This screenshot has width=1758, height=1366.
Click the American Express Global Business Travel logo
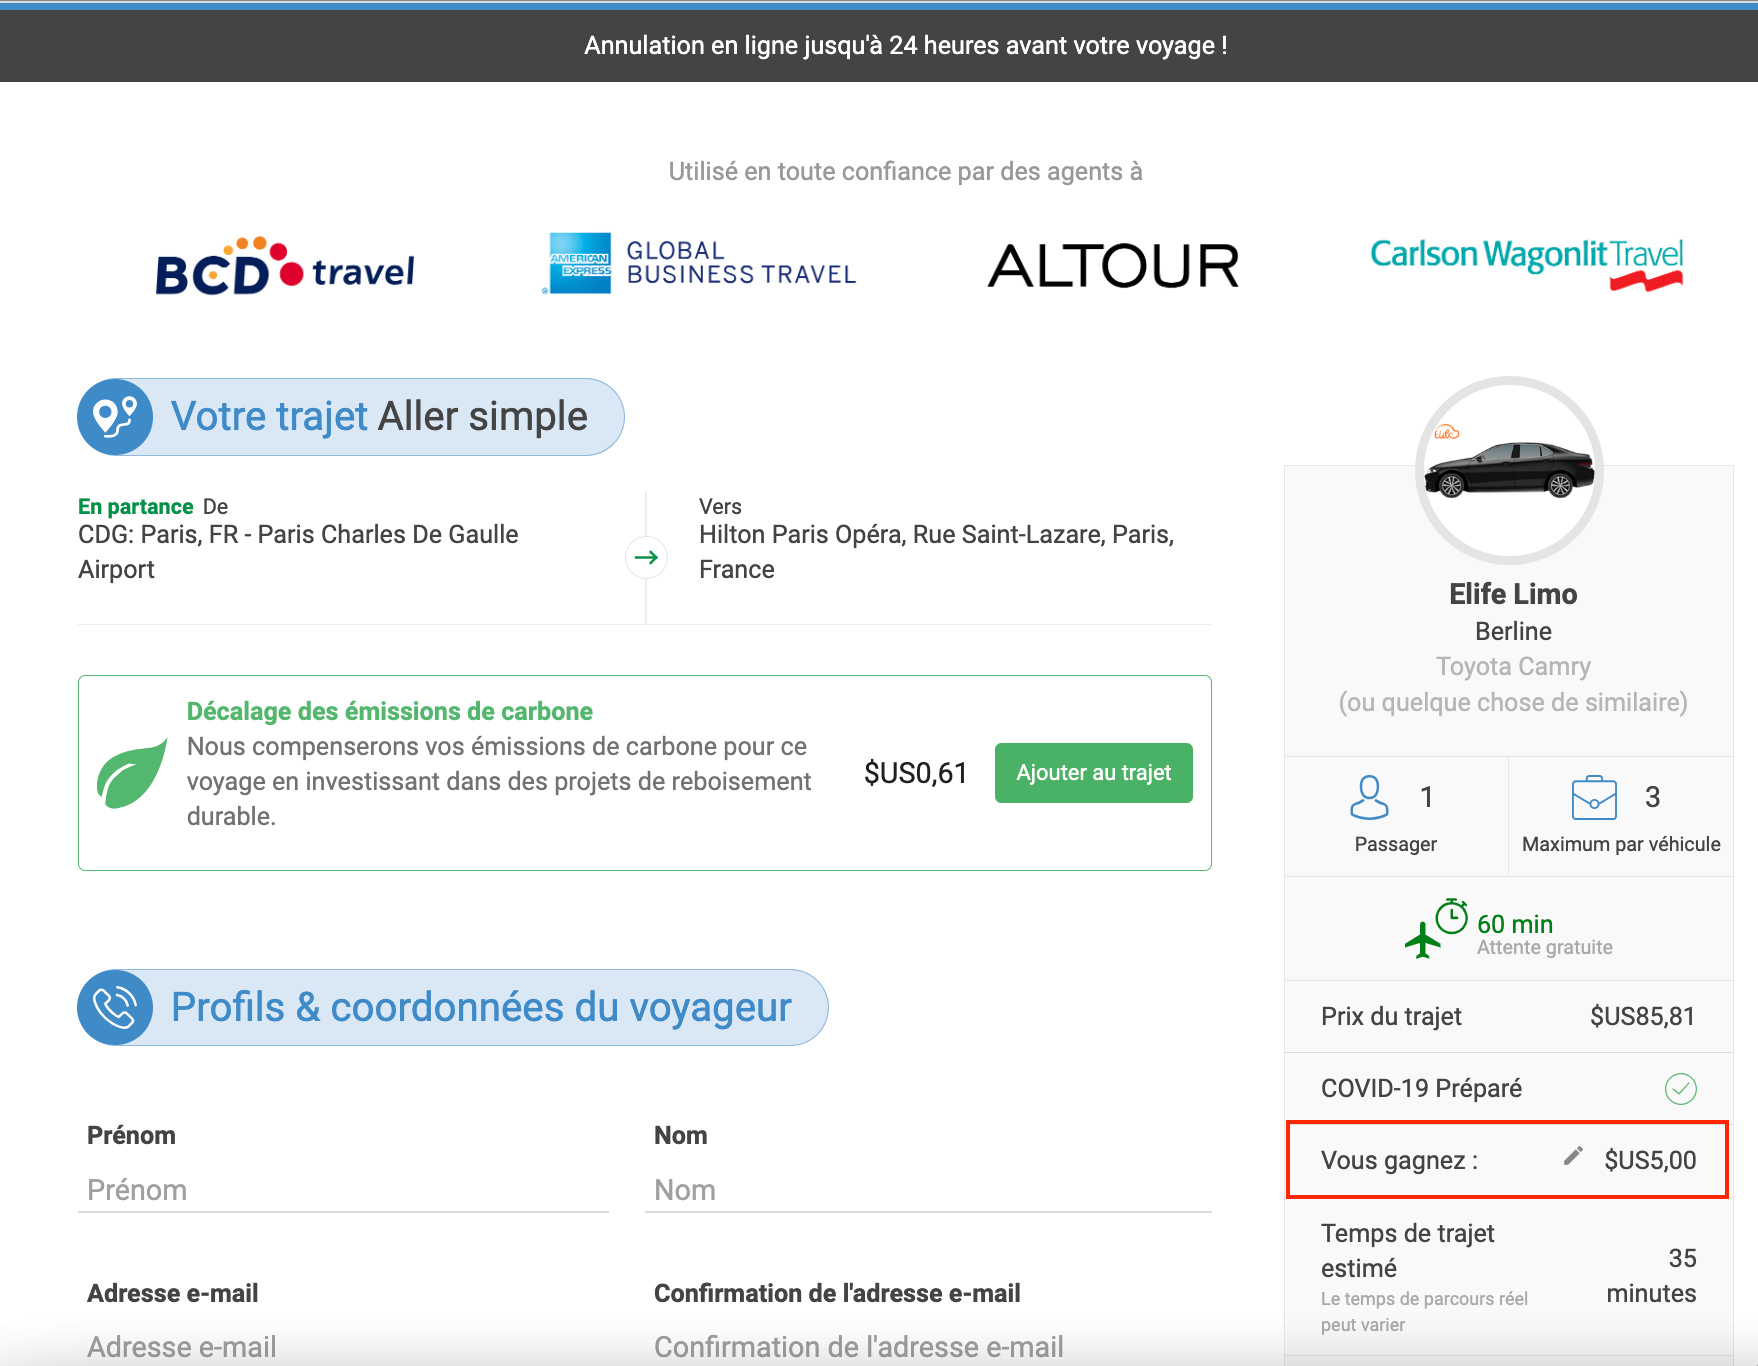tap(700, 263)
